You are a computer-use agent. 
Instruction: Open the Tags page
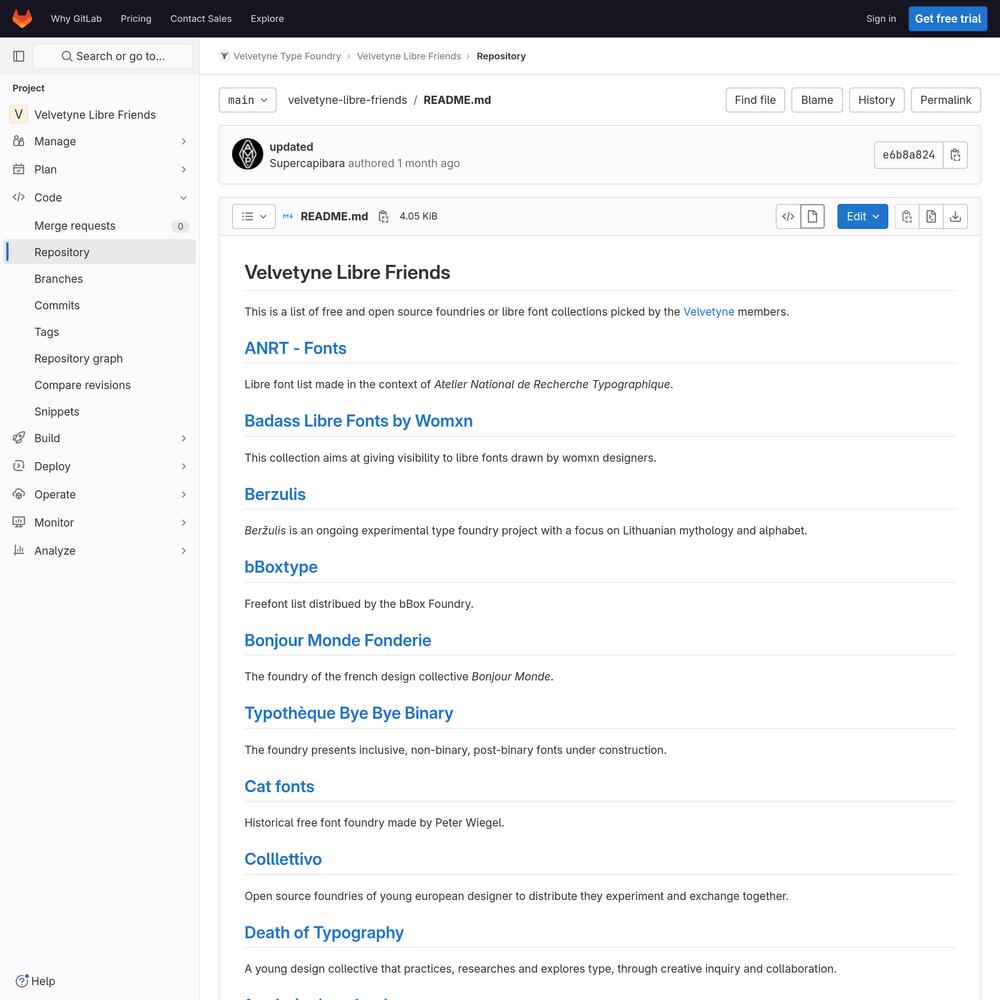pyautogui.click(x=100, y=332)
